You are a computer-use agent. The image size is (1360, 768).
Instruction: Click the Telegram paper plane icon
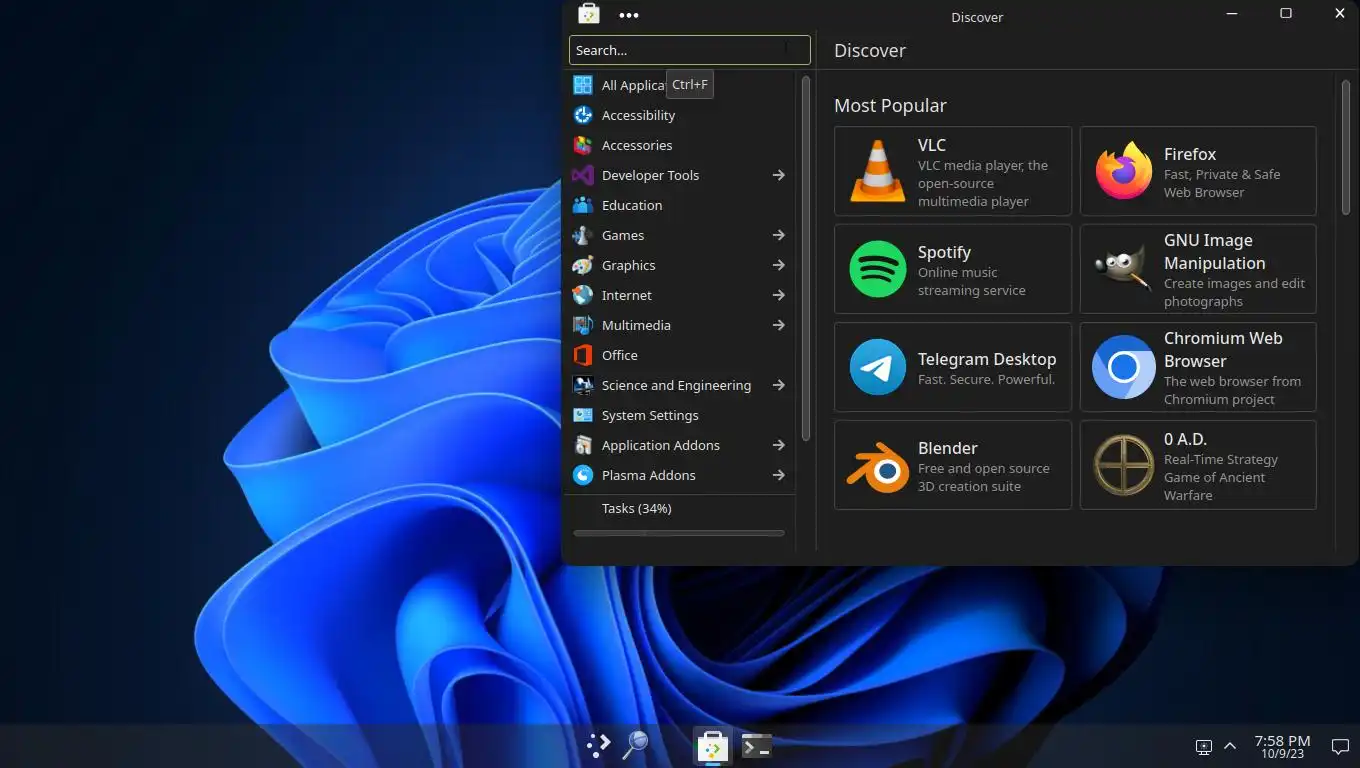click(877, 367)
